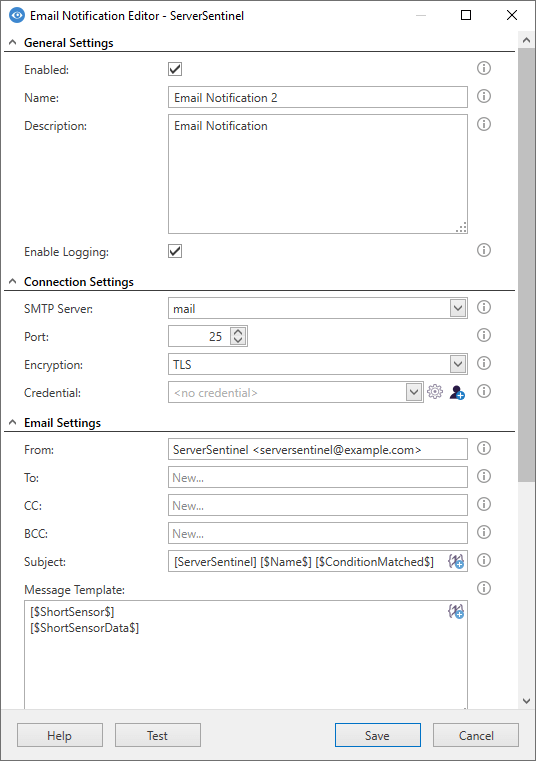
Task: Click the BCC recipients field
Action: pyautogui.click(x=318, y=533)
